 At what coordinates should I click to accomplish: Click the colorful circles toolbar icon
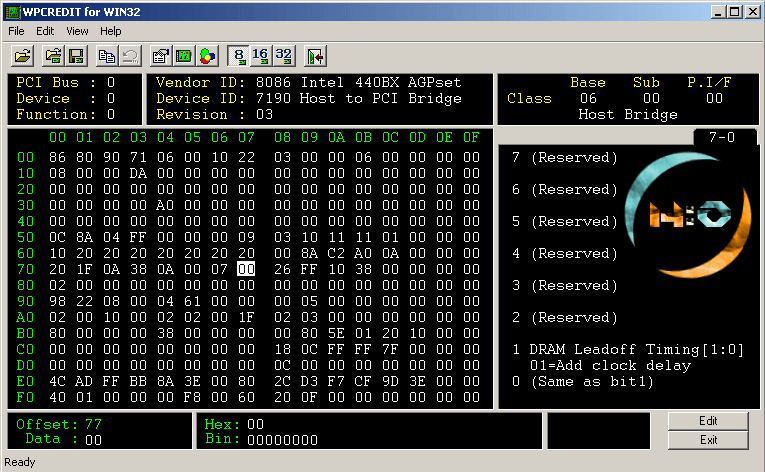(207, 56)
